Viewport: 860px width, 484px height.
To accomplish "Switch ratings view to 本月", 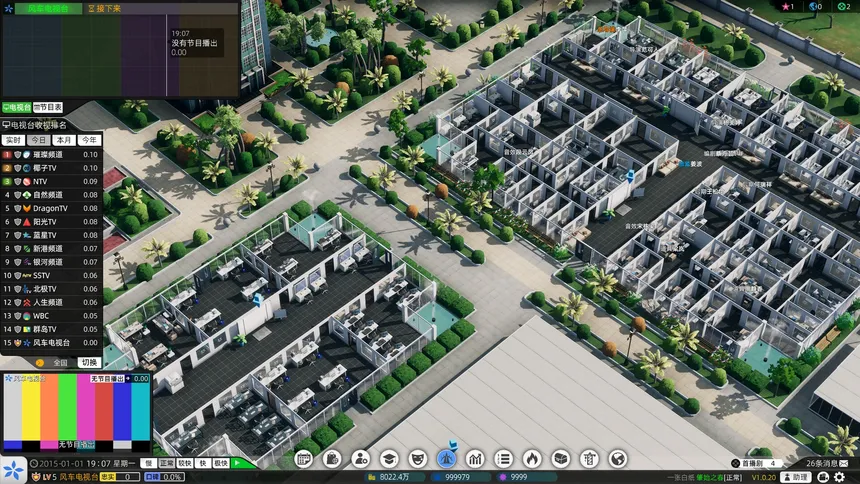I will click(x=64, y=140).
